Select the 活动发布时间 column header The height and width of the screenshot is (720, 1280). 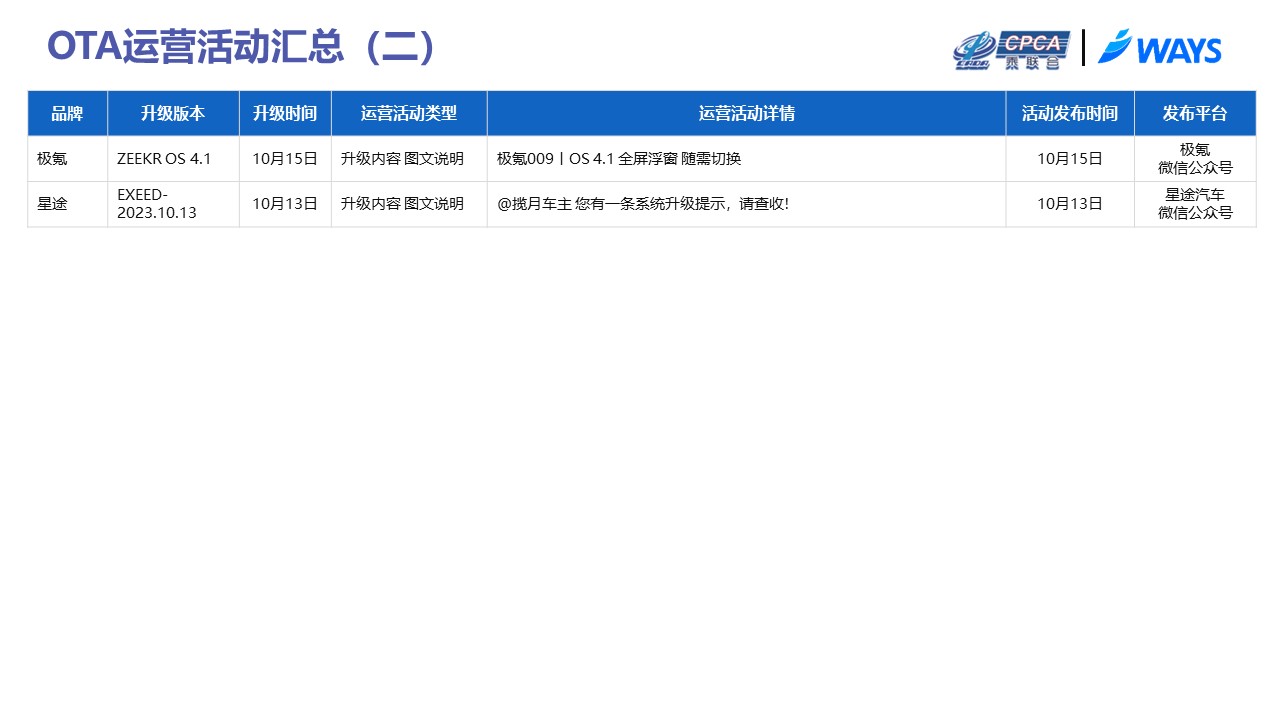(1070, 113)
